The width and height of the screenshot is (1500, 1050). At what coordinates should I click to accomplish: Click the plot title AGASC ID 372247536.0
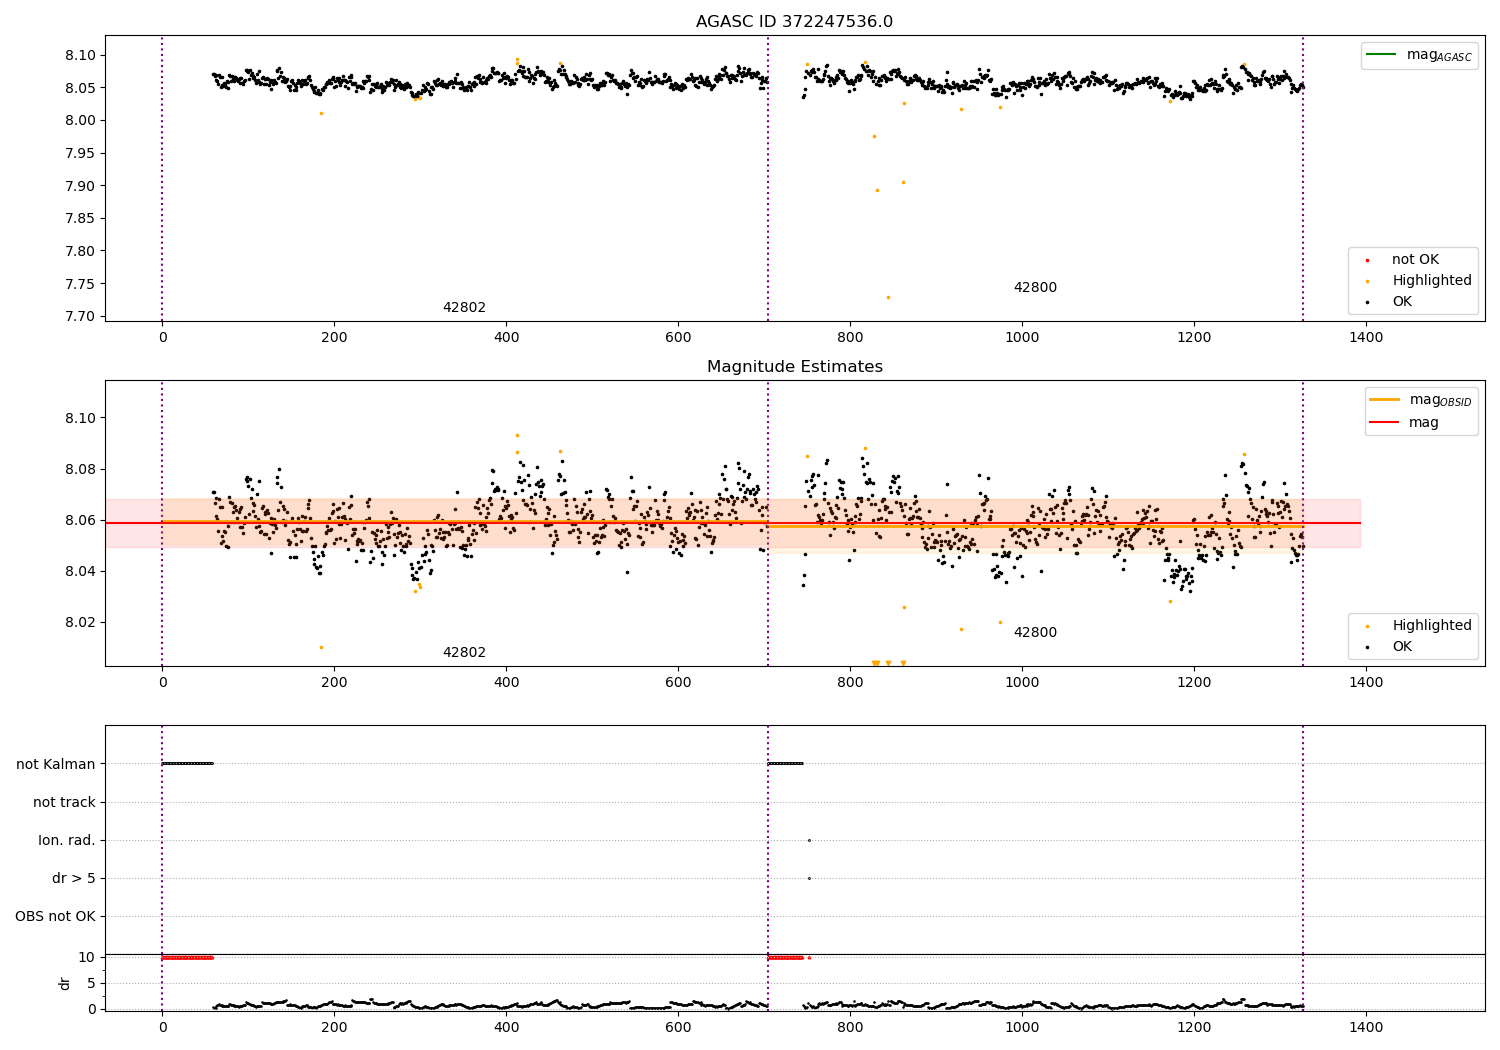coord(794,22)
